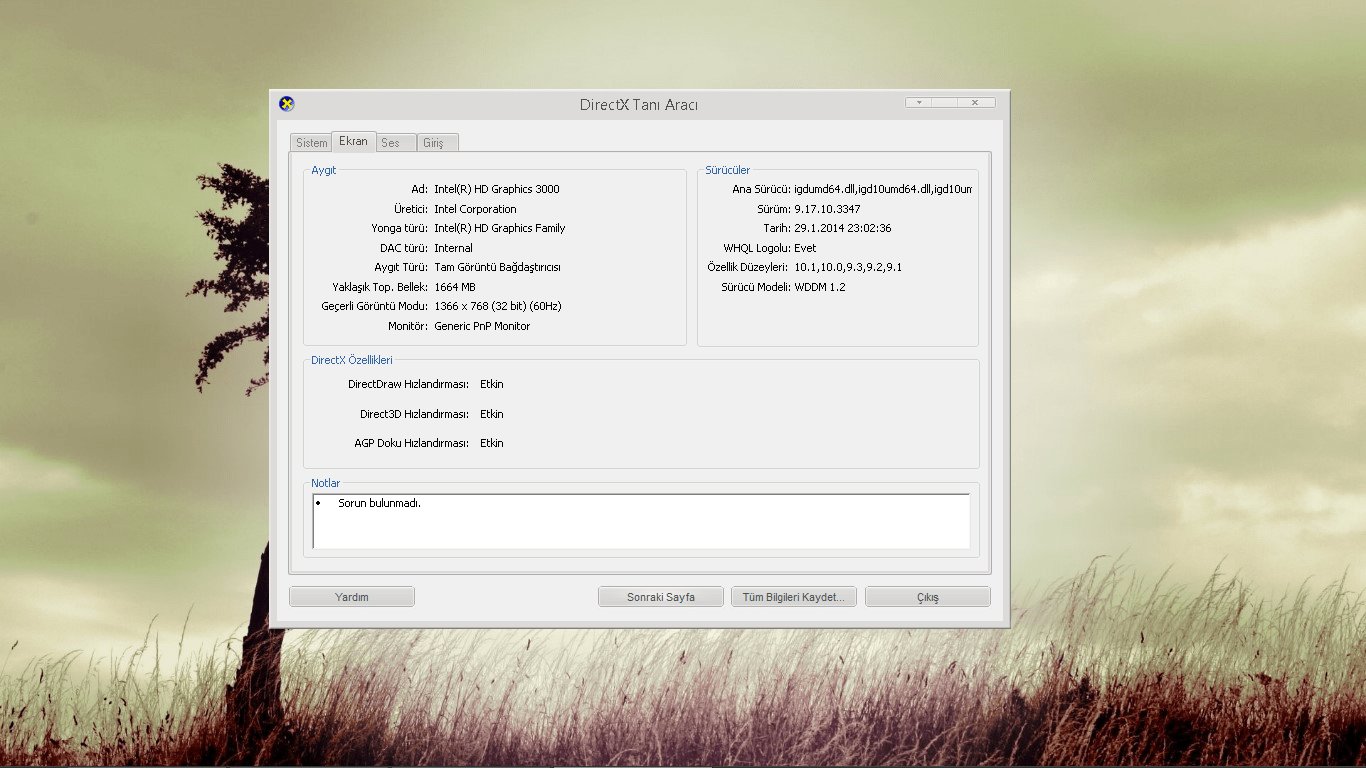Click "Etkin" next to AGP Doku Hızlandırması

pyautogui.click(x=492, y=443)
